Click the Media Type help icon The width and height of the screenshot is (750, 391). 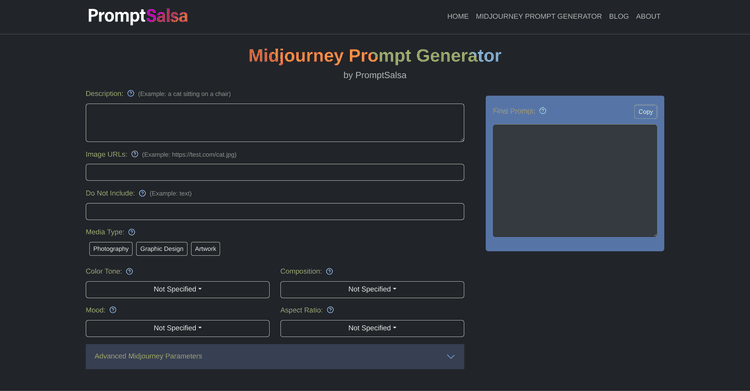132,232
